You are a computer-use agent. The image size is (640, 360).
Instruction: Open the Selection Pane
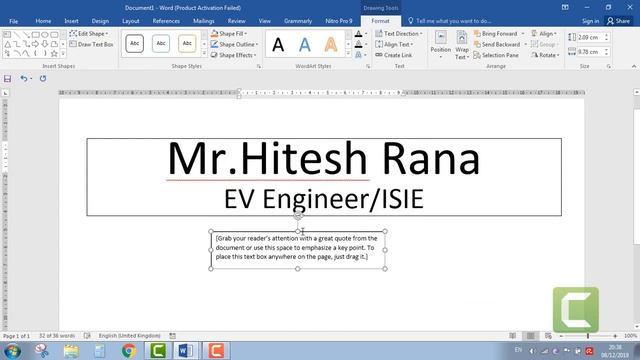pos(496,55)
